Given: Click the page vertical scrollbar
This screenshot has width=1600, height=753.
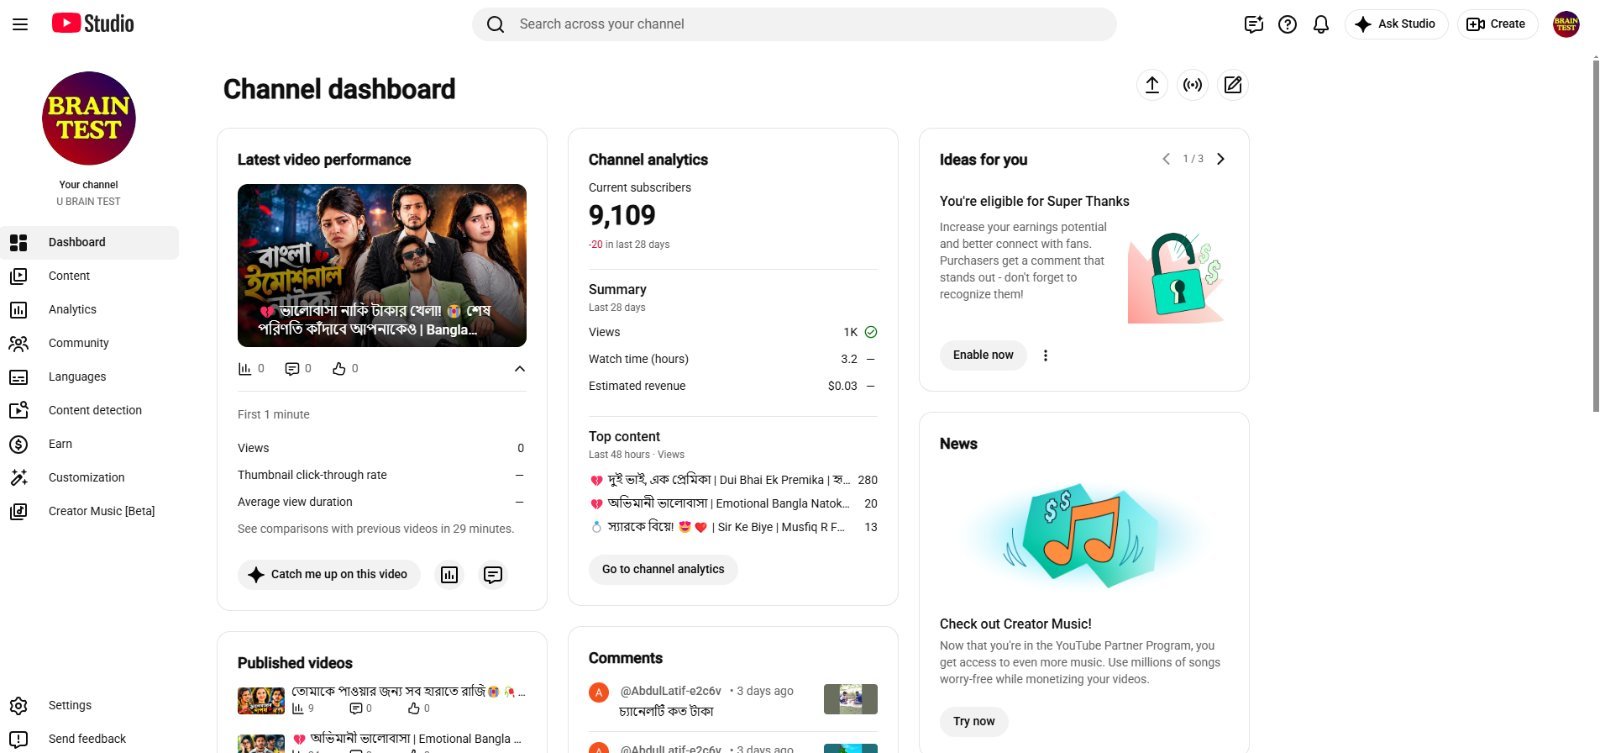Looking at the screenshot, I should tap(1595, 234).
